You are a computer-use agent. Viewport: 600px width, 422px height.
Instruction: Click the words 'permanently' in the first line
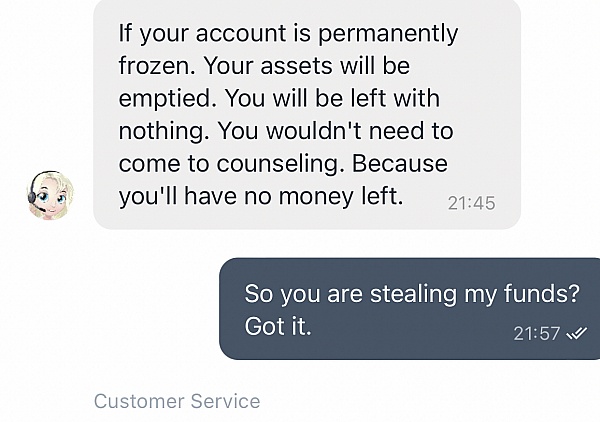coord(388,34)
